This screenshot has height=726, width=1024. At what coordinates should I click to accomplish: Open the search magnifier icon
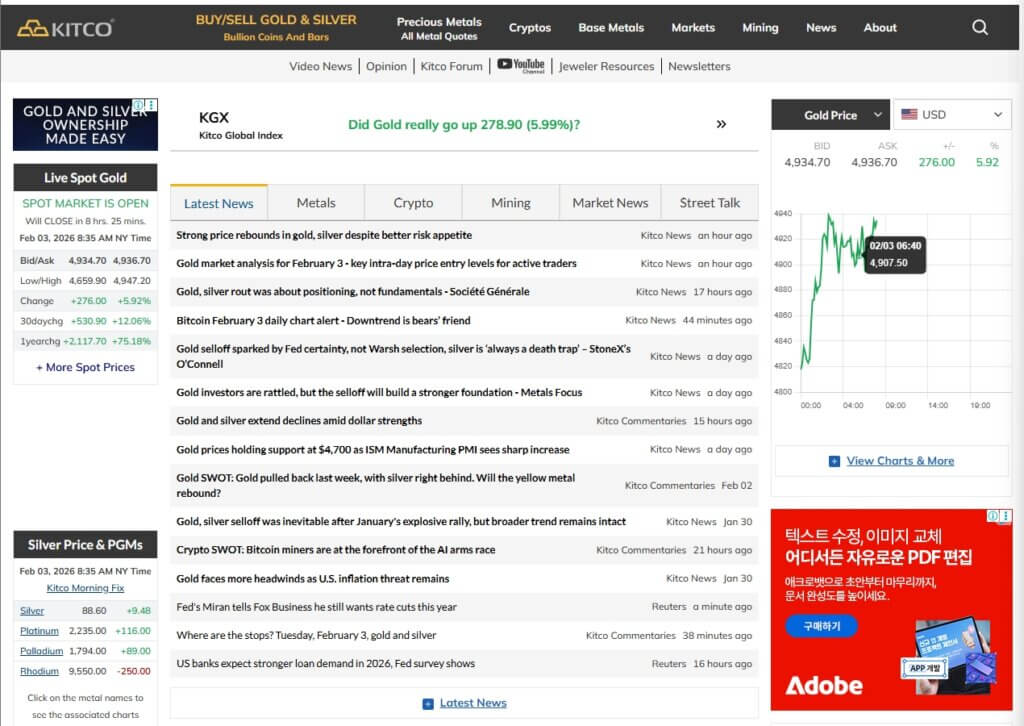pyautogui.click(x=980, y=27)
